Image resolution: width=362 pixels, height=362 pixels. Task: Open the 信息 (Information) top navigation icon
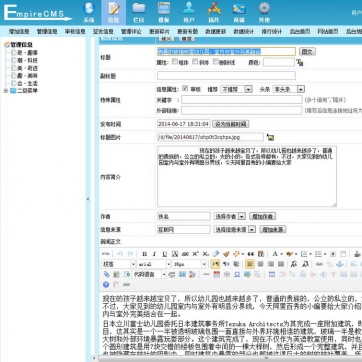114,12
